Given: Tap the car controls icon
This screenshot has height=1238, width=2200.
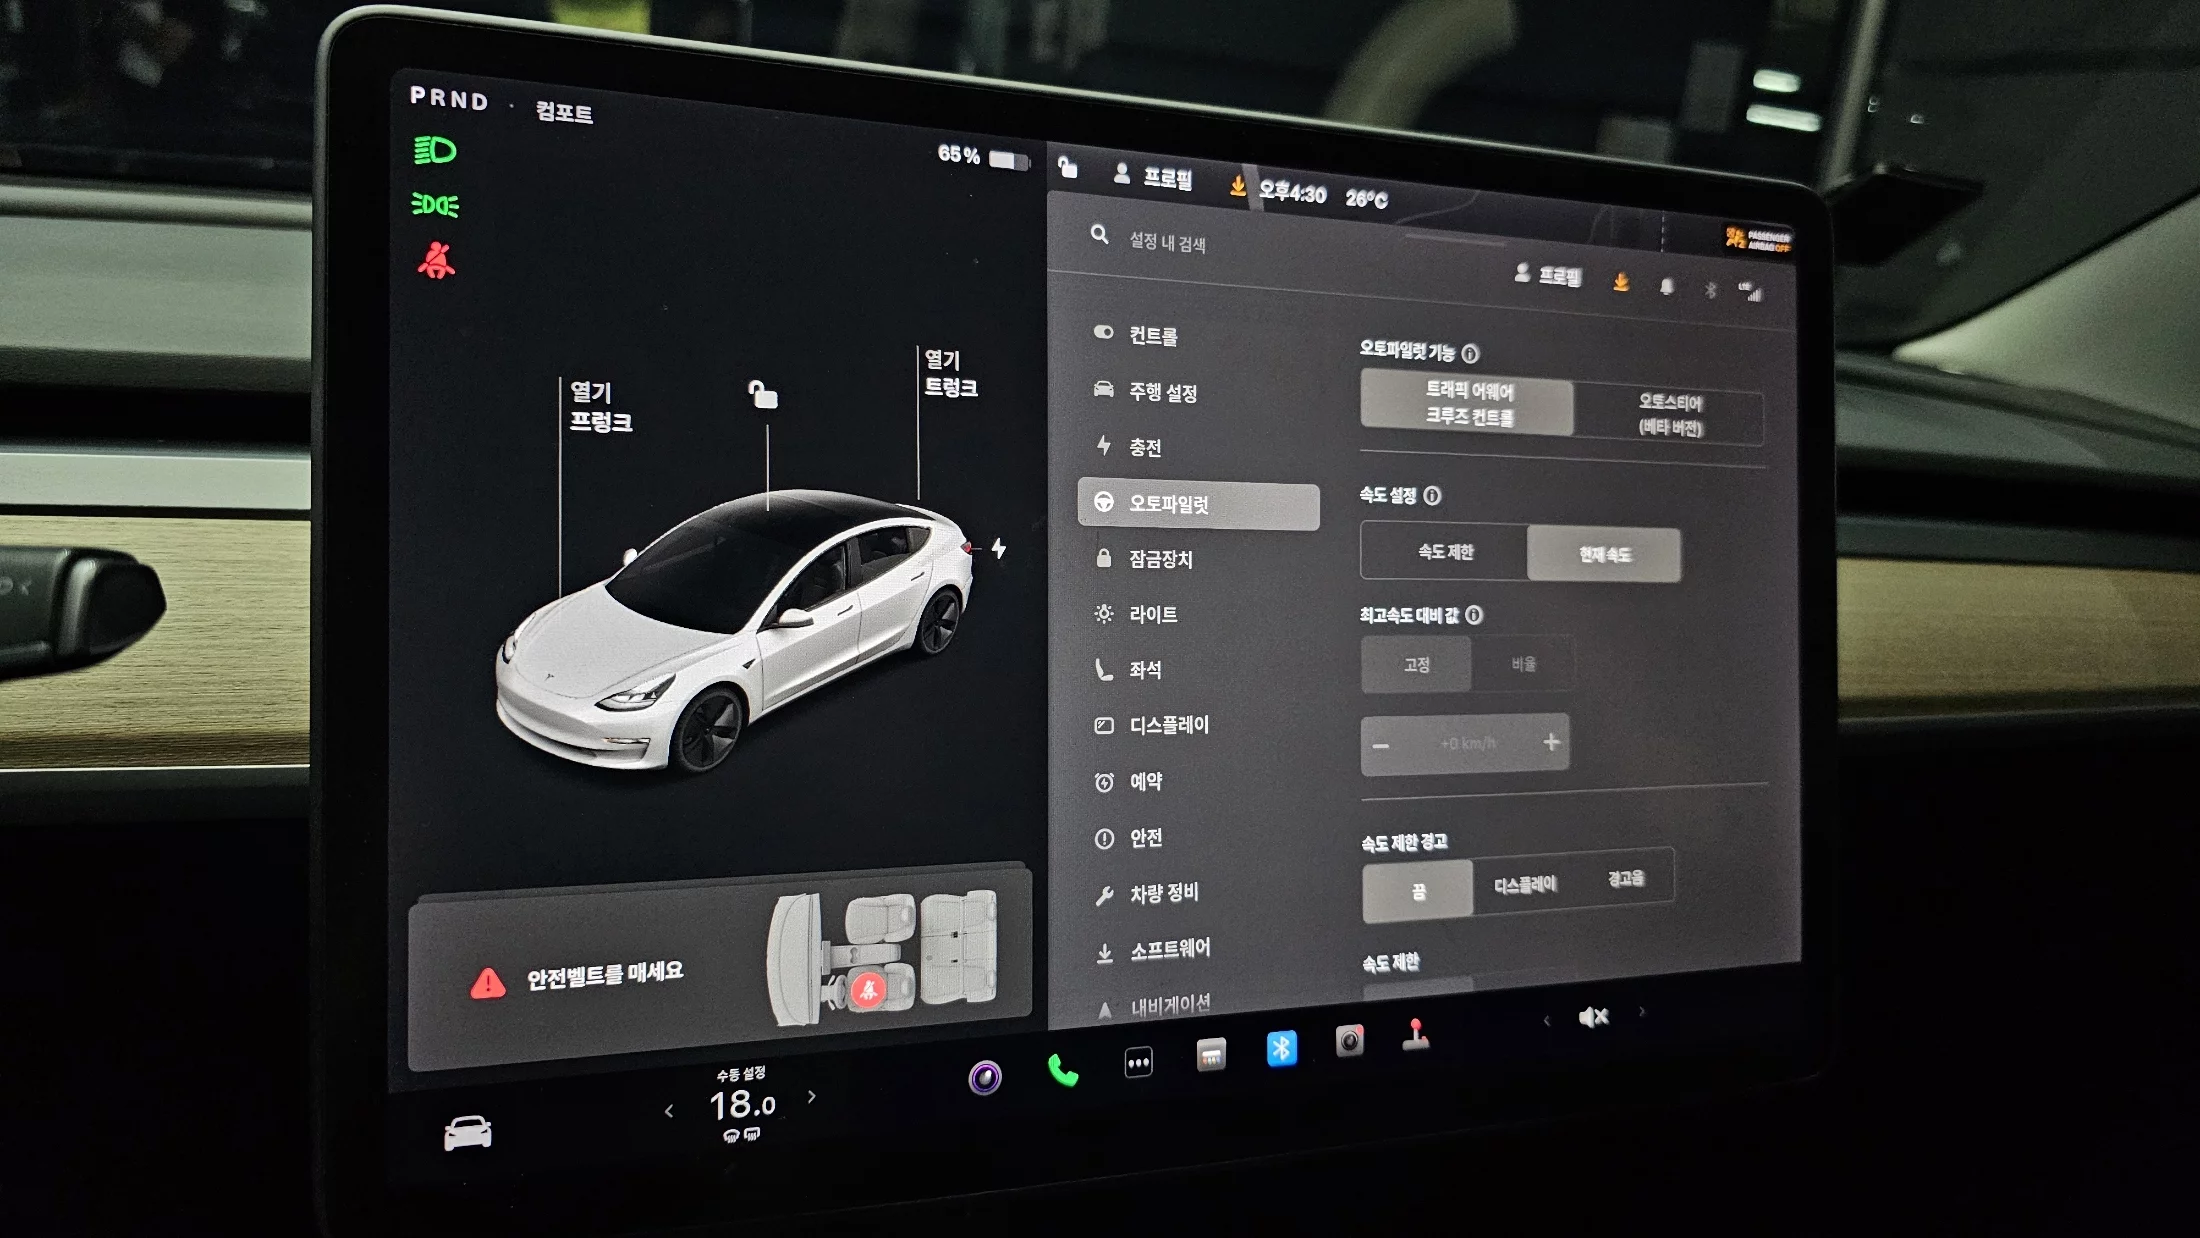Looking at the screenshot, I should [x=467, y=1133].
